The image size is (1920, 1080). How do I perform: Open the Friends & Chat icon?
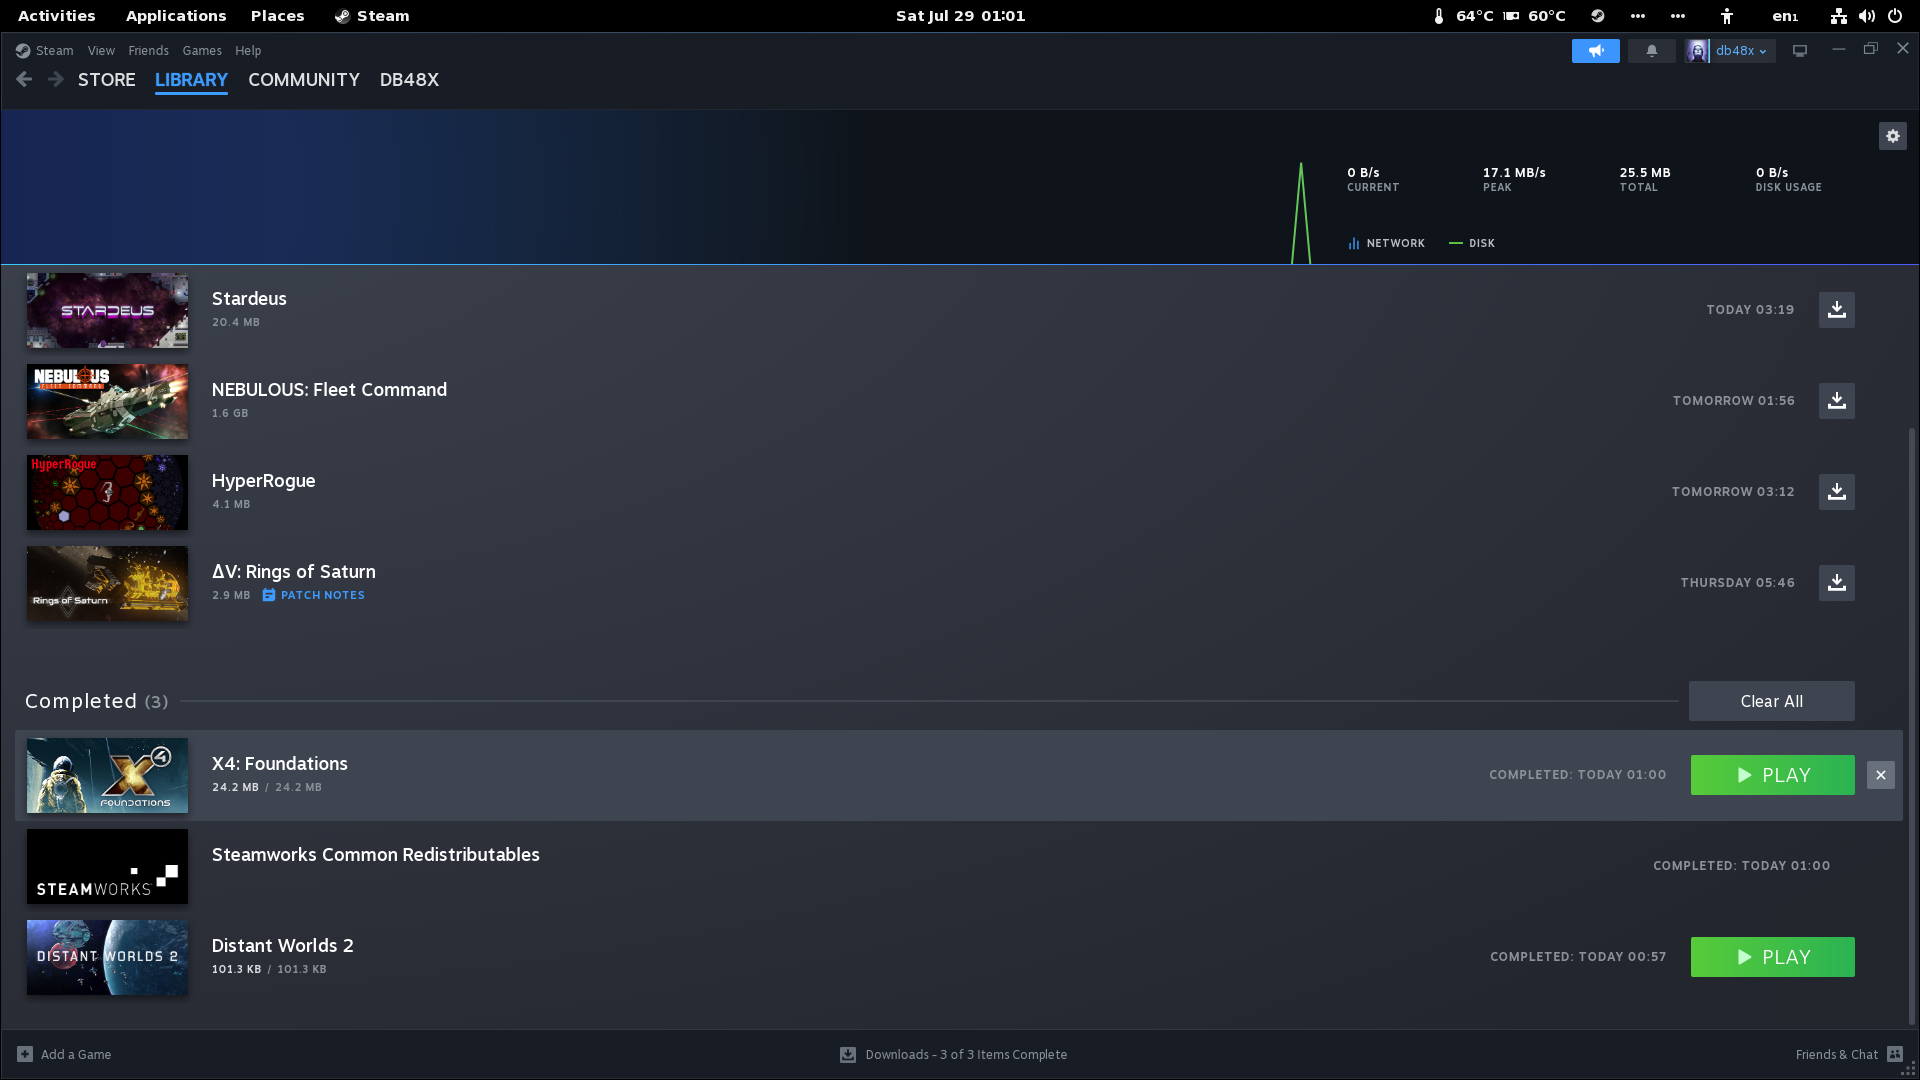point(1895,1054)
